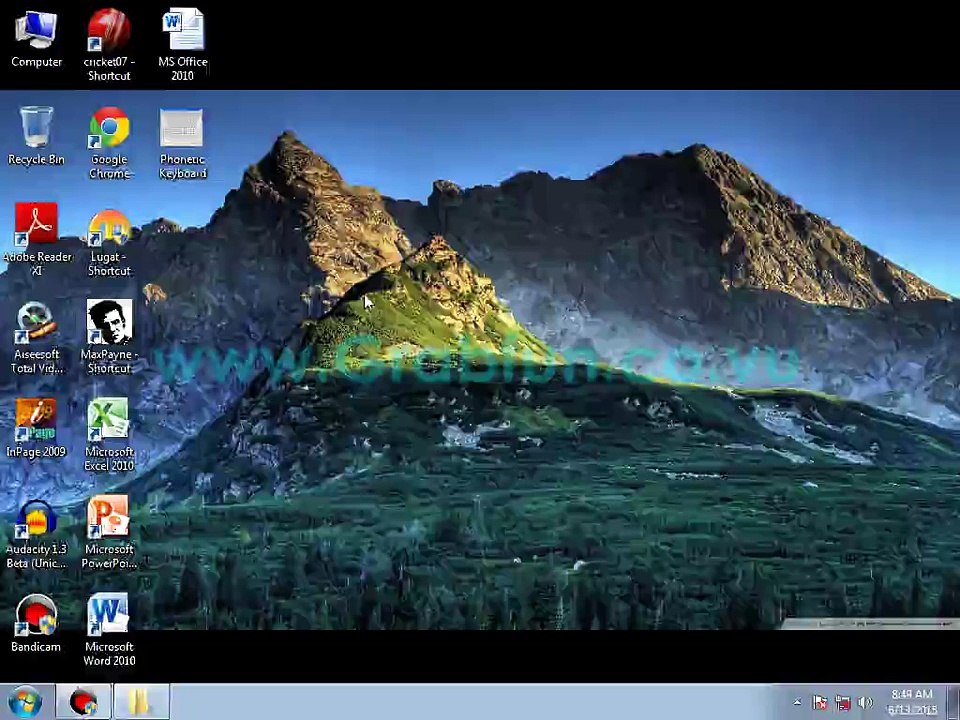Viewport: 960px width, 720px height.
Task: Select the Phonetic Keyboard icon
Action: point(182,143)
